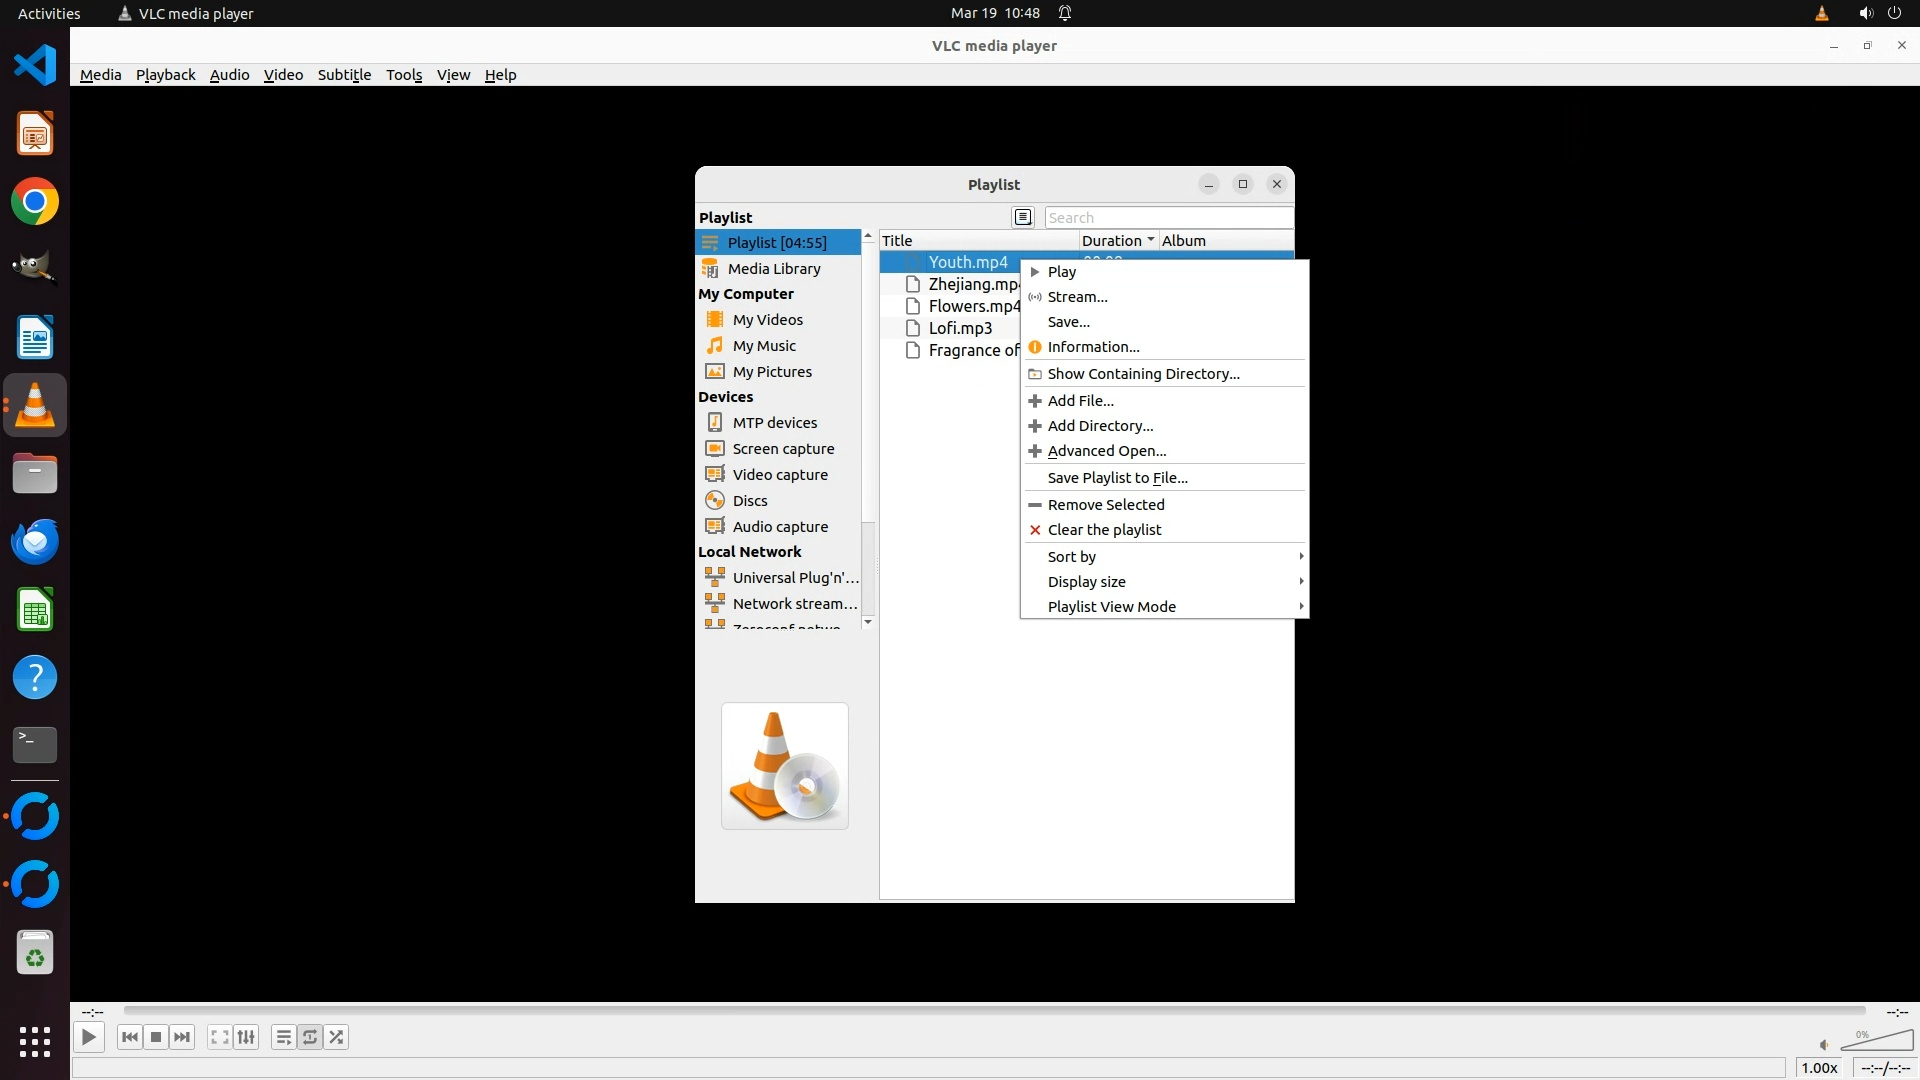Toggle loop repeat mode button

pyautogui.click(x=310, y=1037)
